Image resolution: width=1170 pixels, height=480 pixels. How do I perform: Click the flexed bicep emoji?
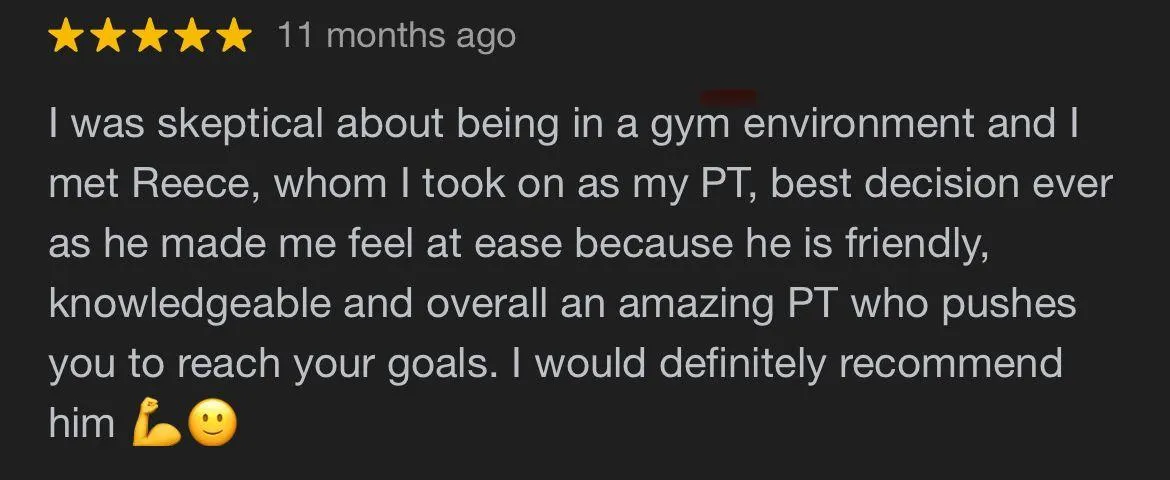(156, 423)
